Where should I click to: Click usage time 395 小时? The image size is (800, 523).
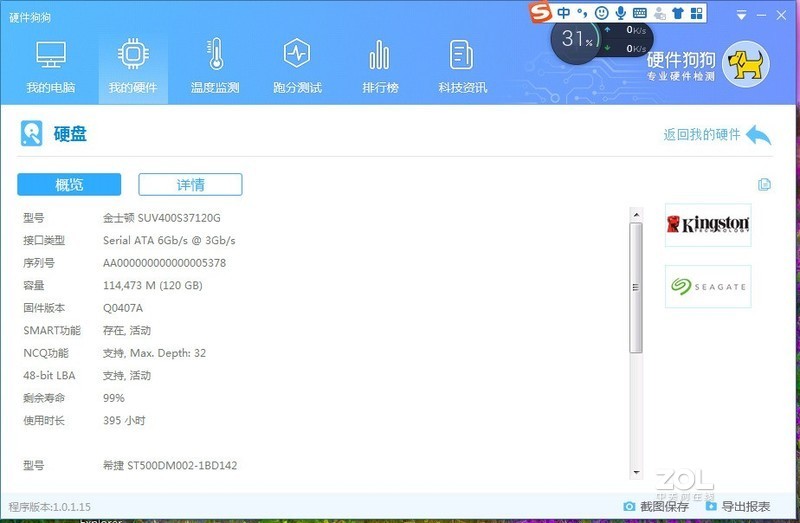click(x=124, y=420)
